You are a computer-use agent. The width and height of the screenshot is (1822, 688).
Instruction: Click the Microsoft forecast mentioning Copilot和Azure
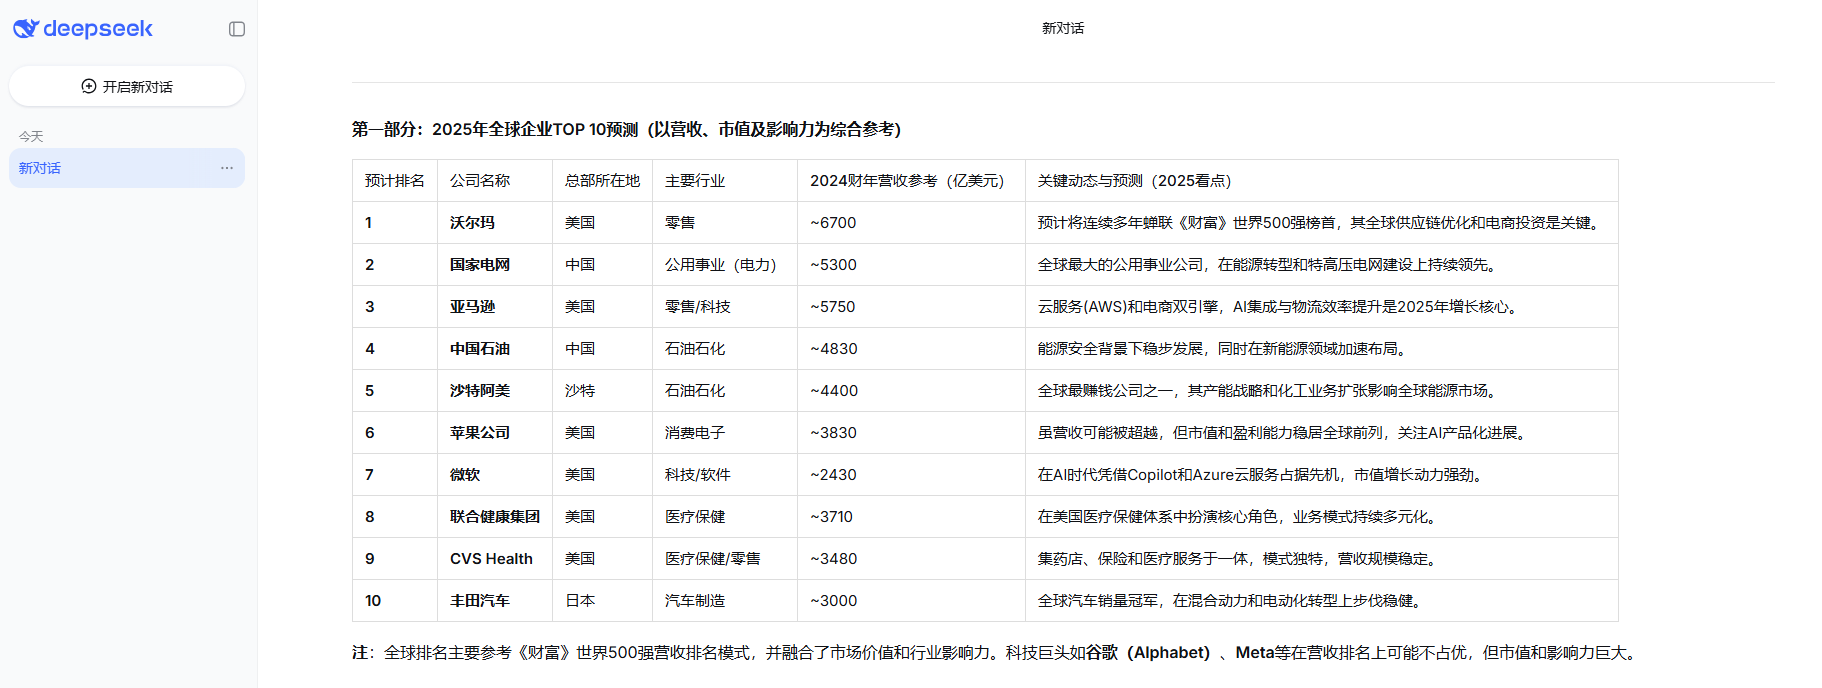pos(1263,475)
